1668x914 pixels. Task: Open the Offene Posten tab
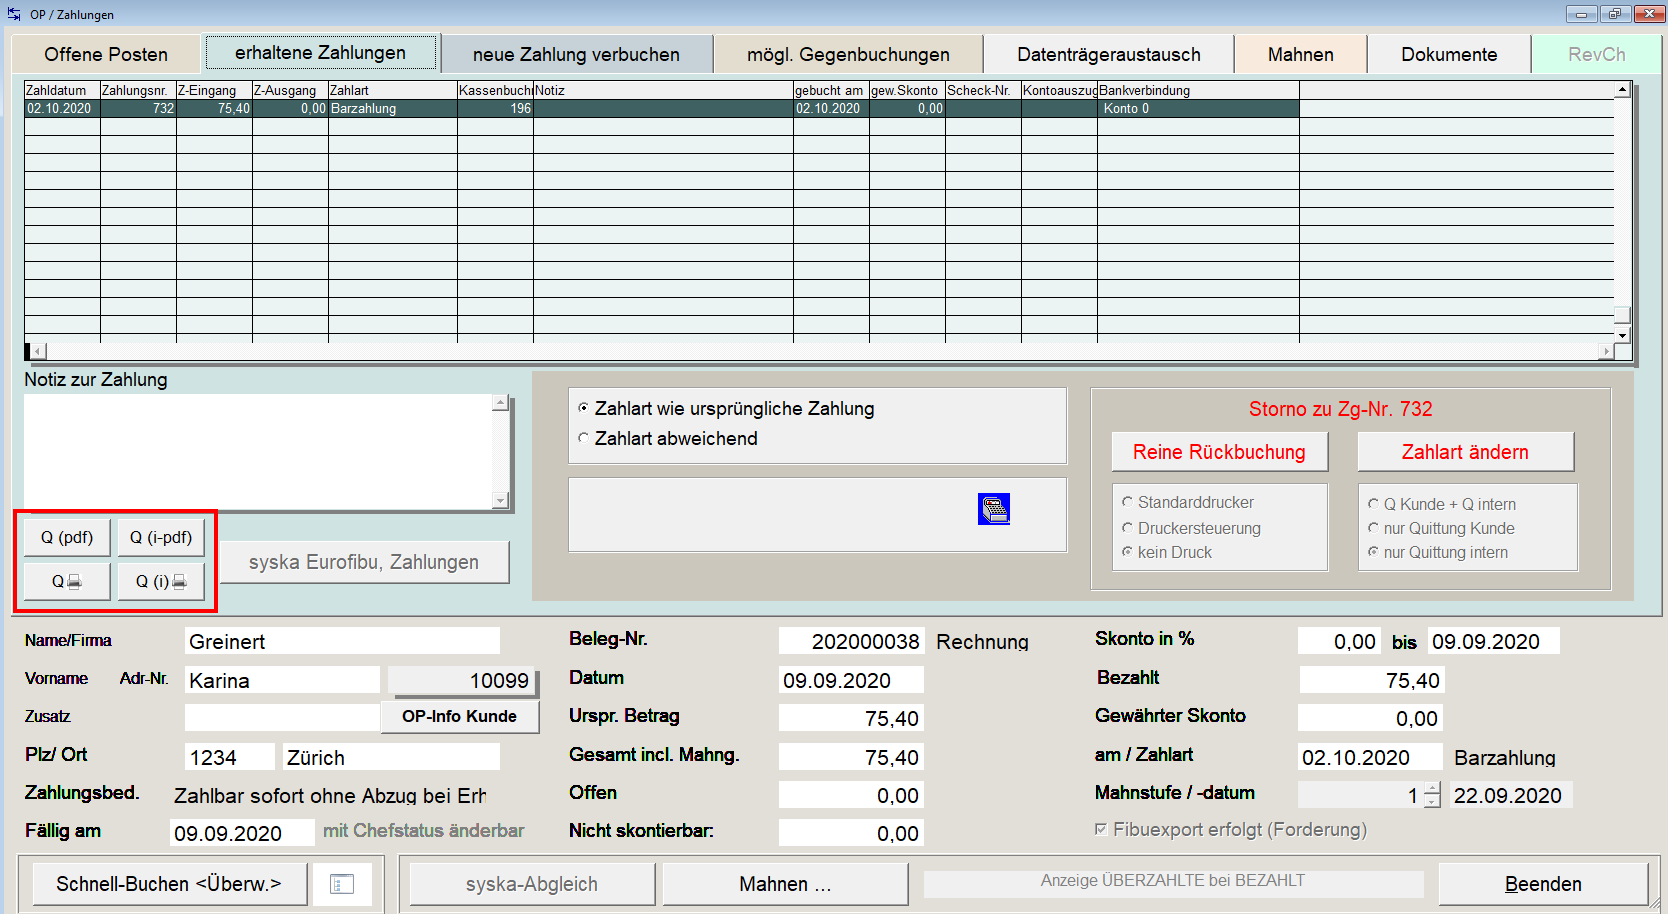tap(106, 54)
